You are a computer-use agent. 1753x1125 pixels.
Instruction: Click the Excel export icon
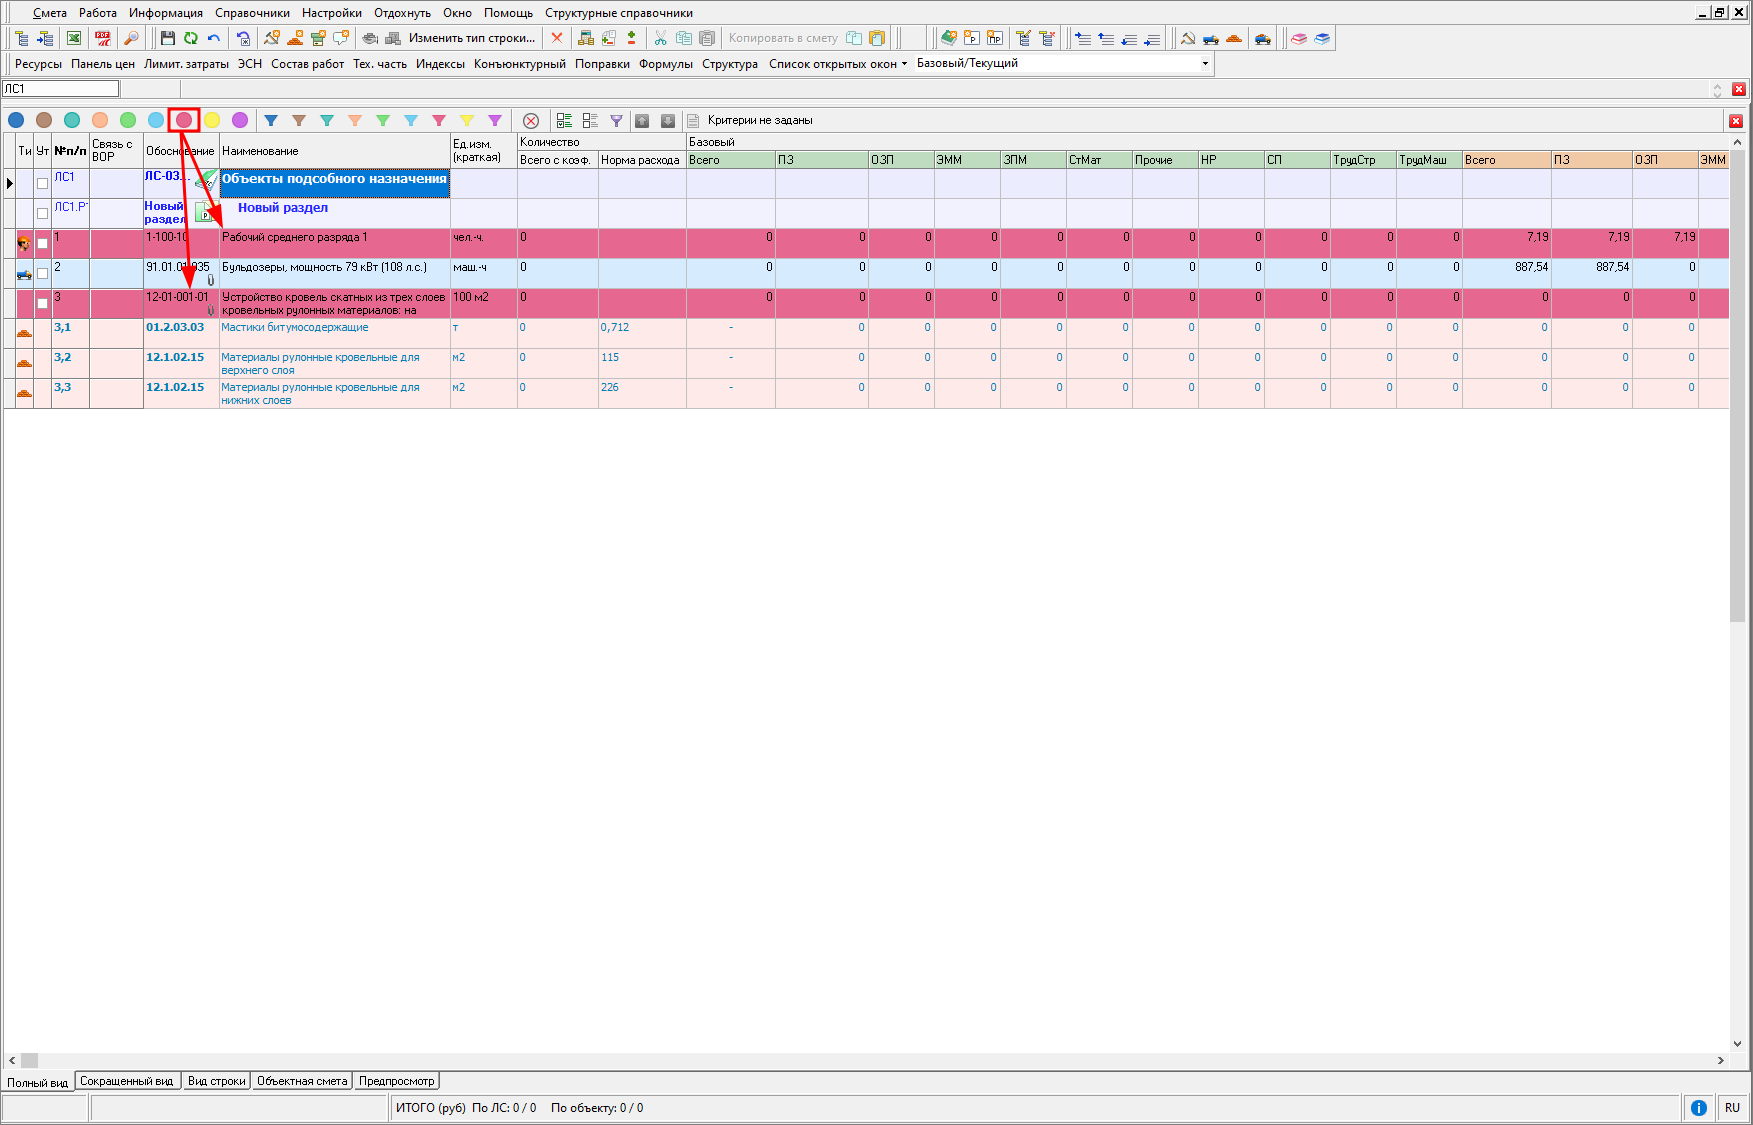(x=74, y=38)
